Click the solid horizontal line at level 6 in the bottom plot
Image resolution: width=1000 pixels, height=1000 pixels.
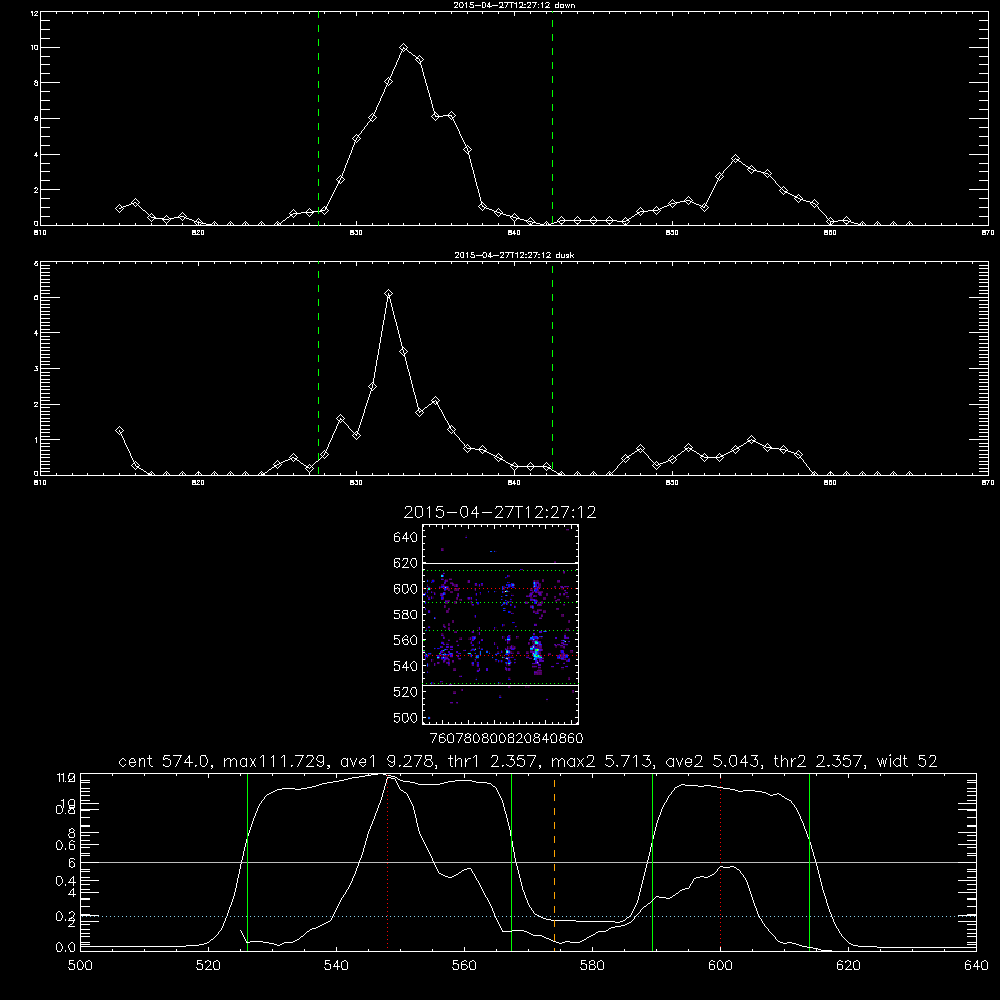coord(528,862)
